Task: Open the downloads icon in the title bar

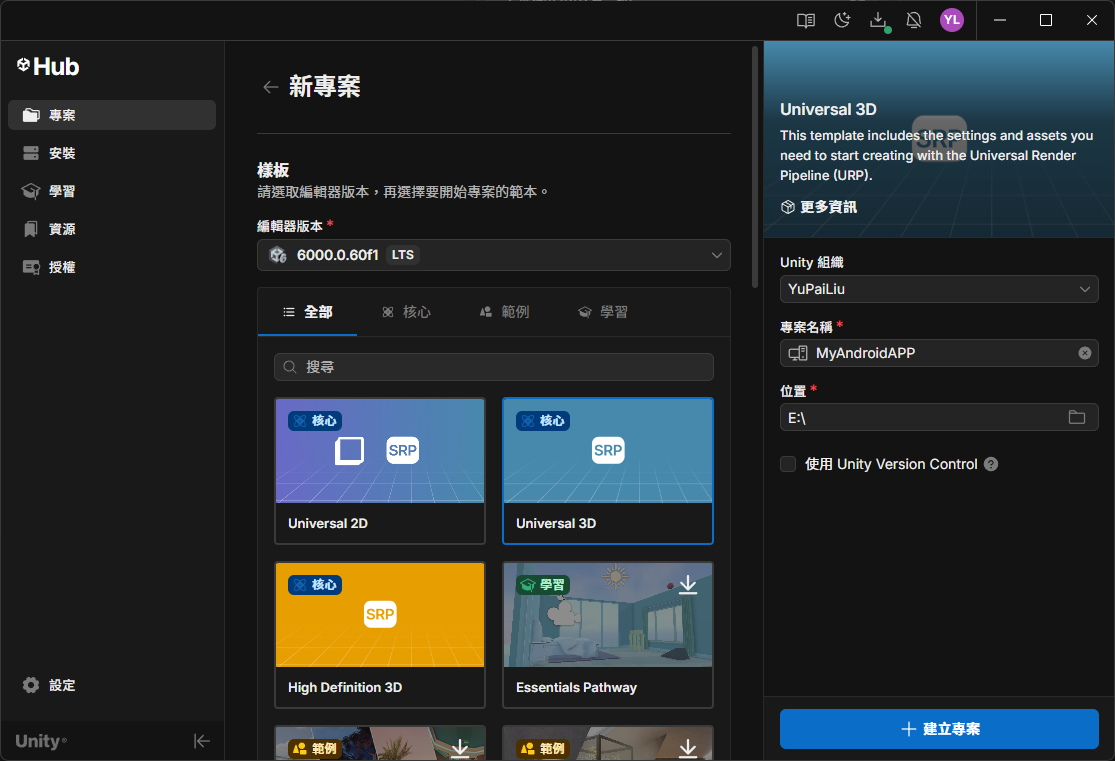Action: [878, 19]
